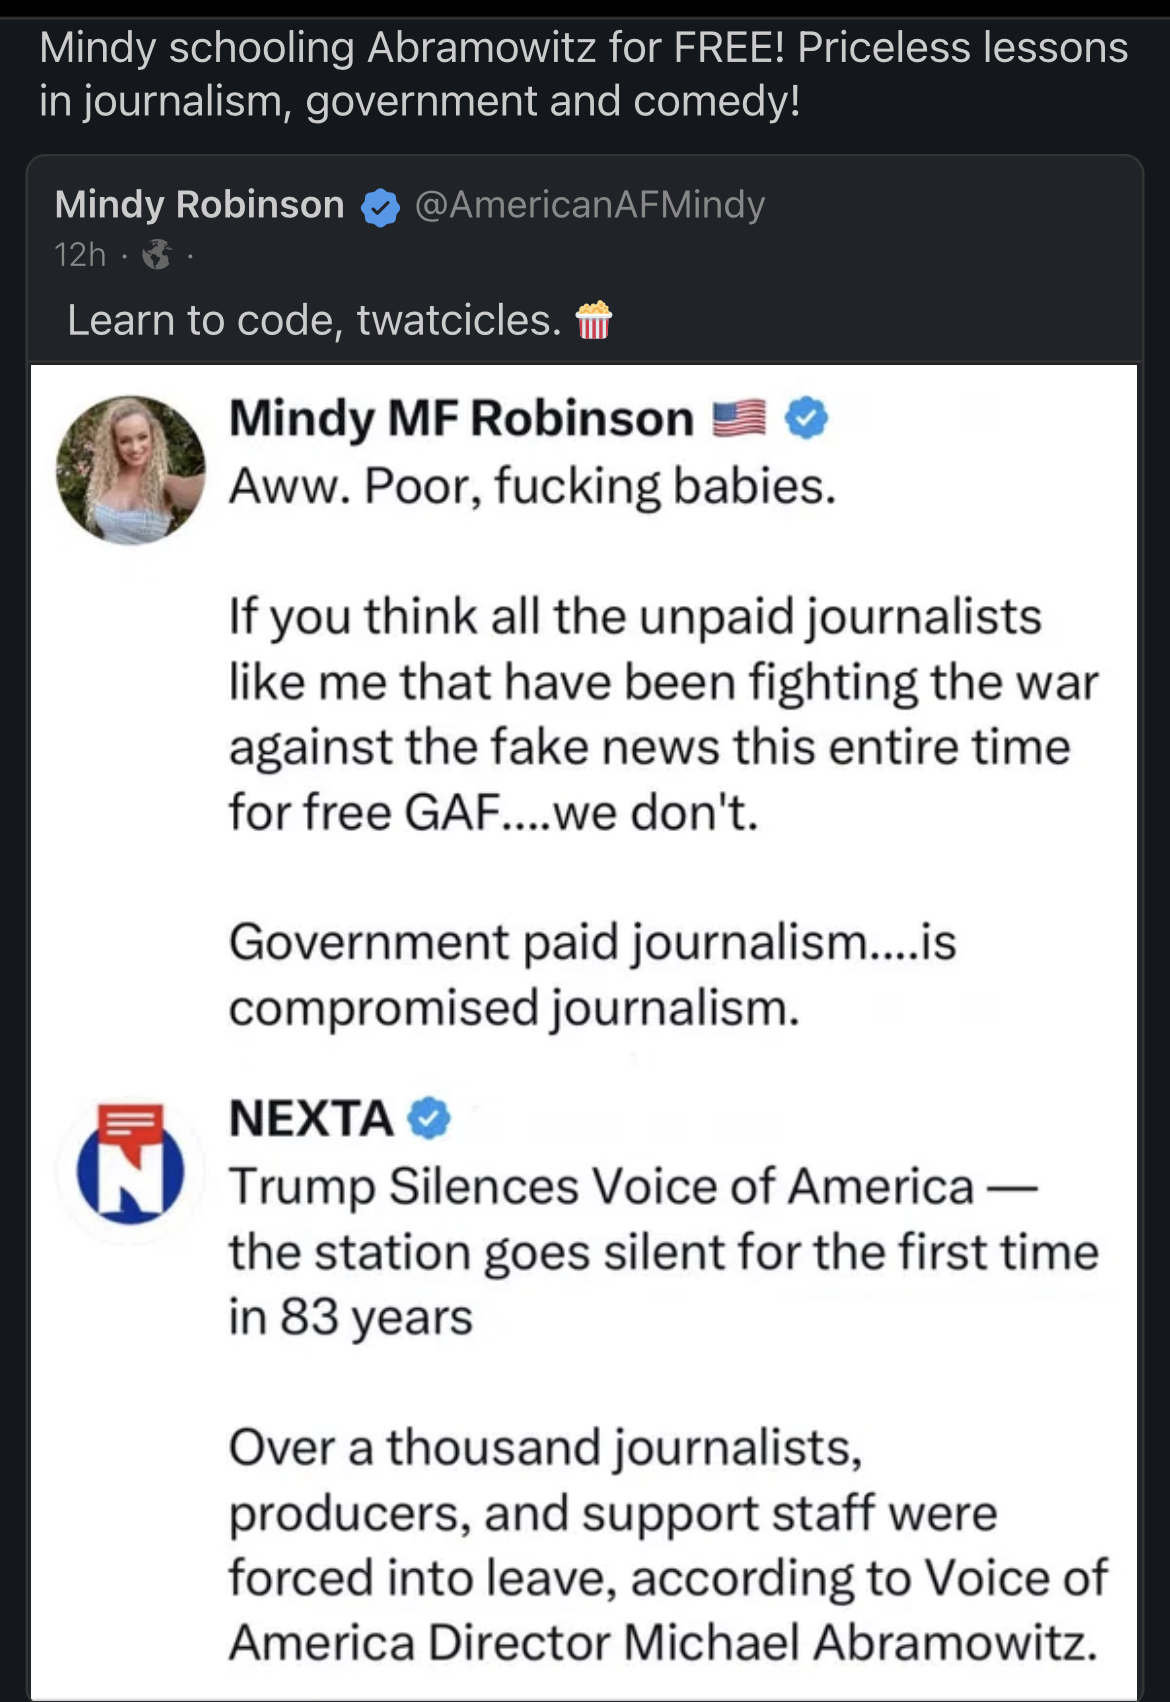This screenshot has height=1702, width=1170.
Task: Open Mindy MF Robinson's round profile photo
Action: (x=131, y=470)
